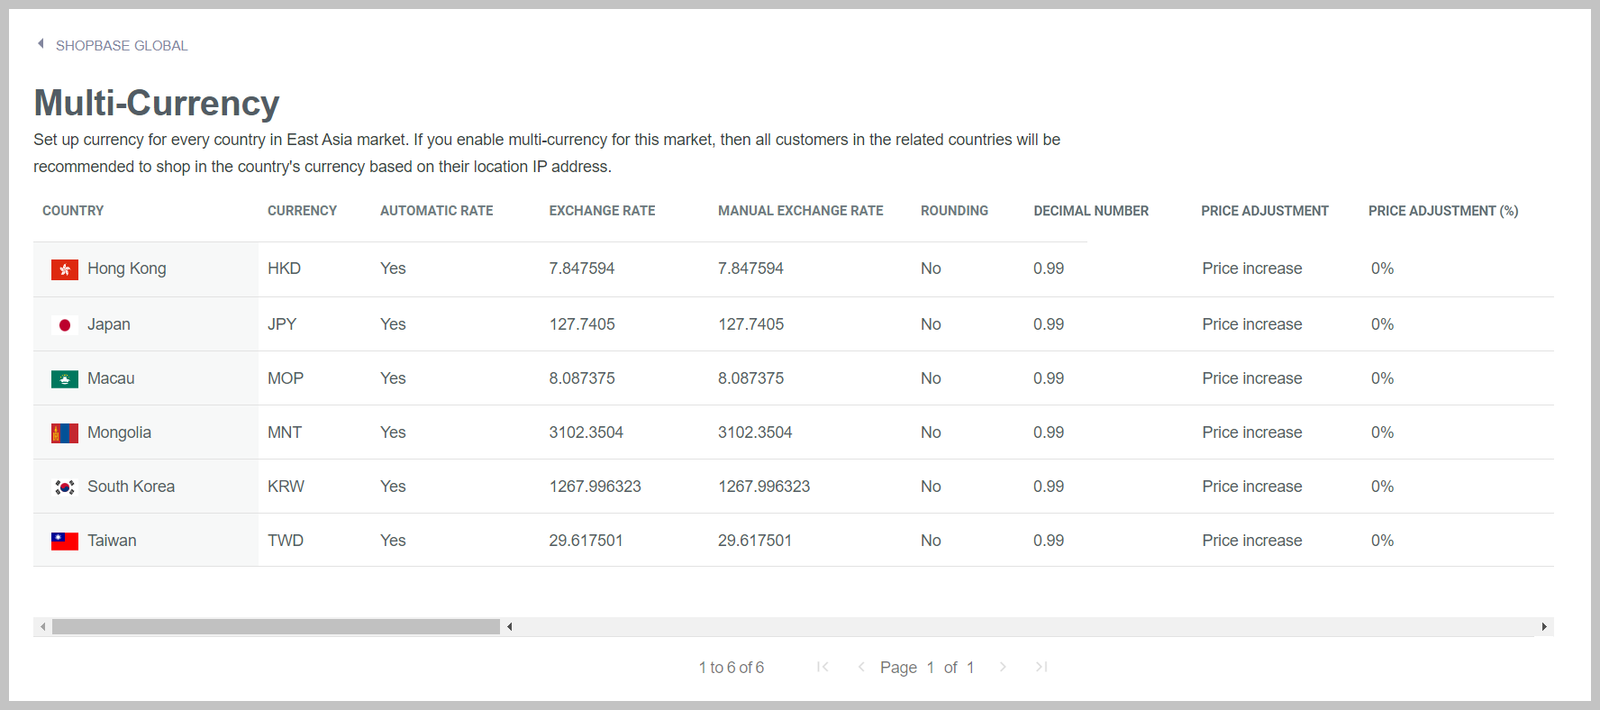Screen dimensions: 1600x710
Task: Click the TWD currency cell
Action: point(285,540)
